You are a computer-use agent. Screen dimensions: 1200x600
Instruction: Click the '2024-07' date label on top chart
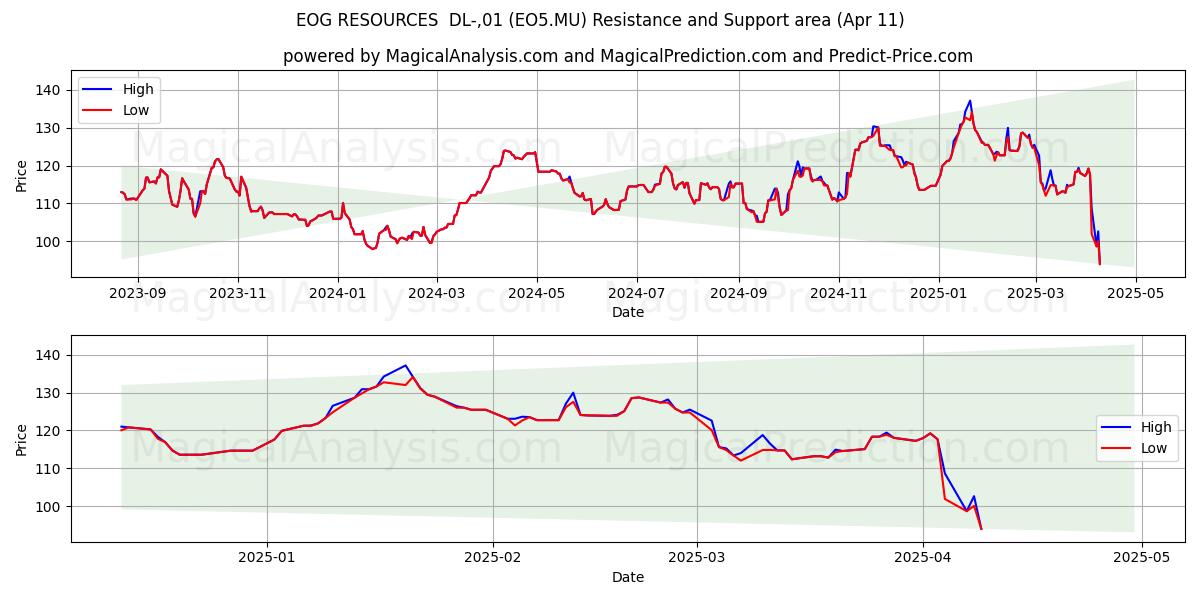[637, 295]
